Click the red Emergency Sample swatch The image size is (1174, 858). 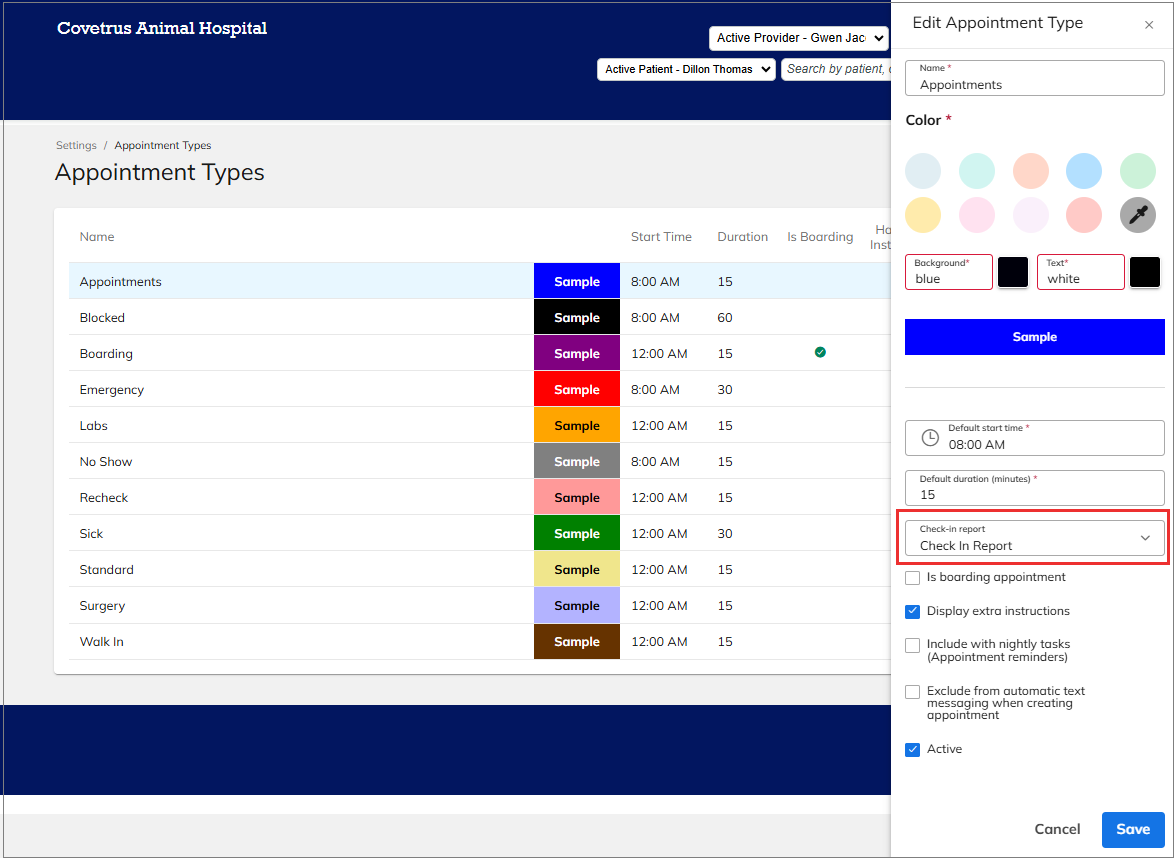point(577,389)
